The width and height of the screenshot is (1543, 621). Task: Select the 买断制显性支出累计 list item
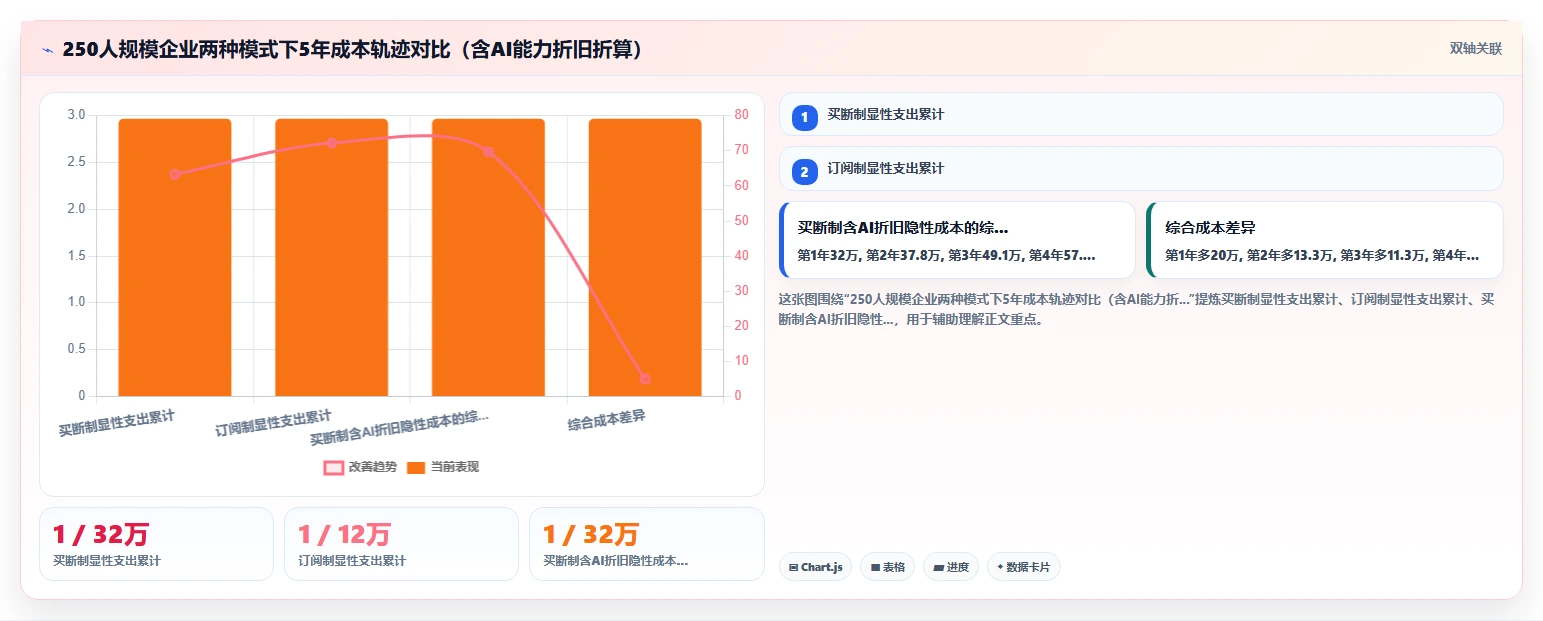pos(1141,114)
